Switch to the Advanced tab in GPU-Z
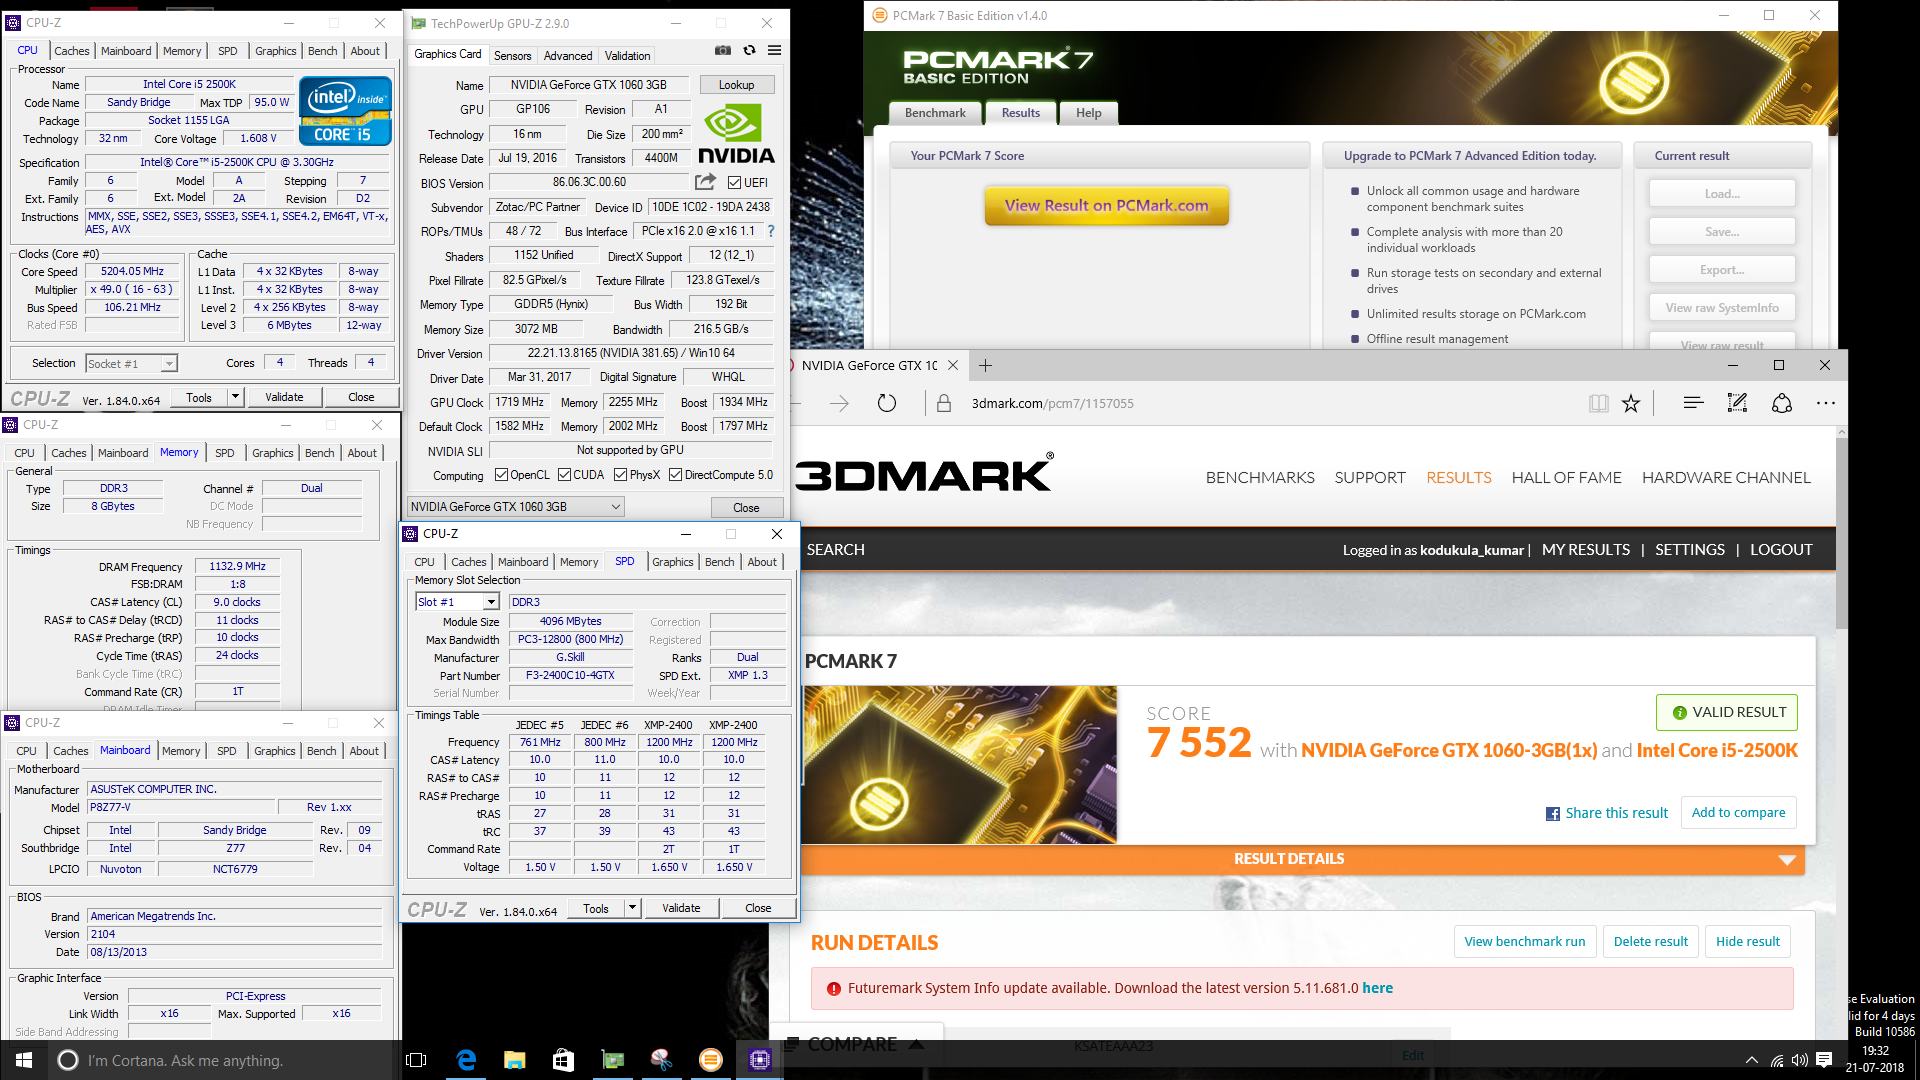Viewport: 1920px width, 1080px height. click(568, 55)
